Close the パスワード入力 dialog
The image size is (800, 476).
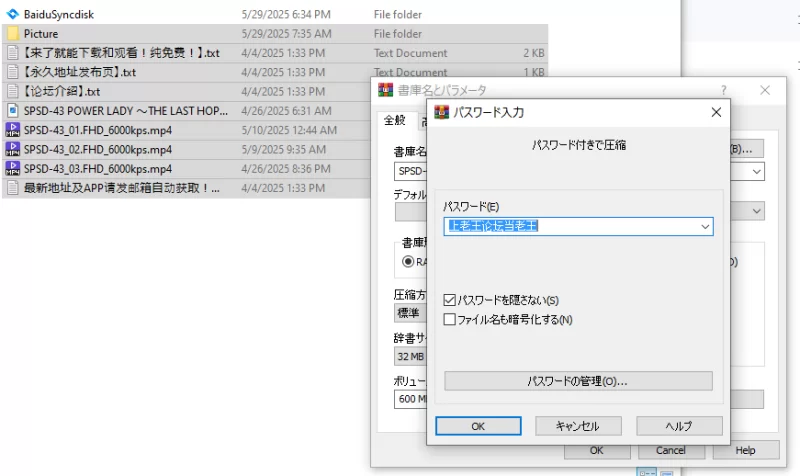(716, 112)
